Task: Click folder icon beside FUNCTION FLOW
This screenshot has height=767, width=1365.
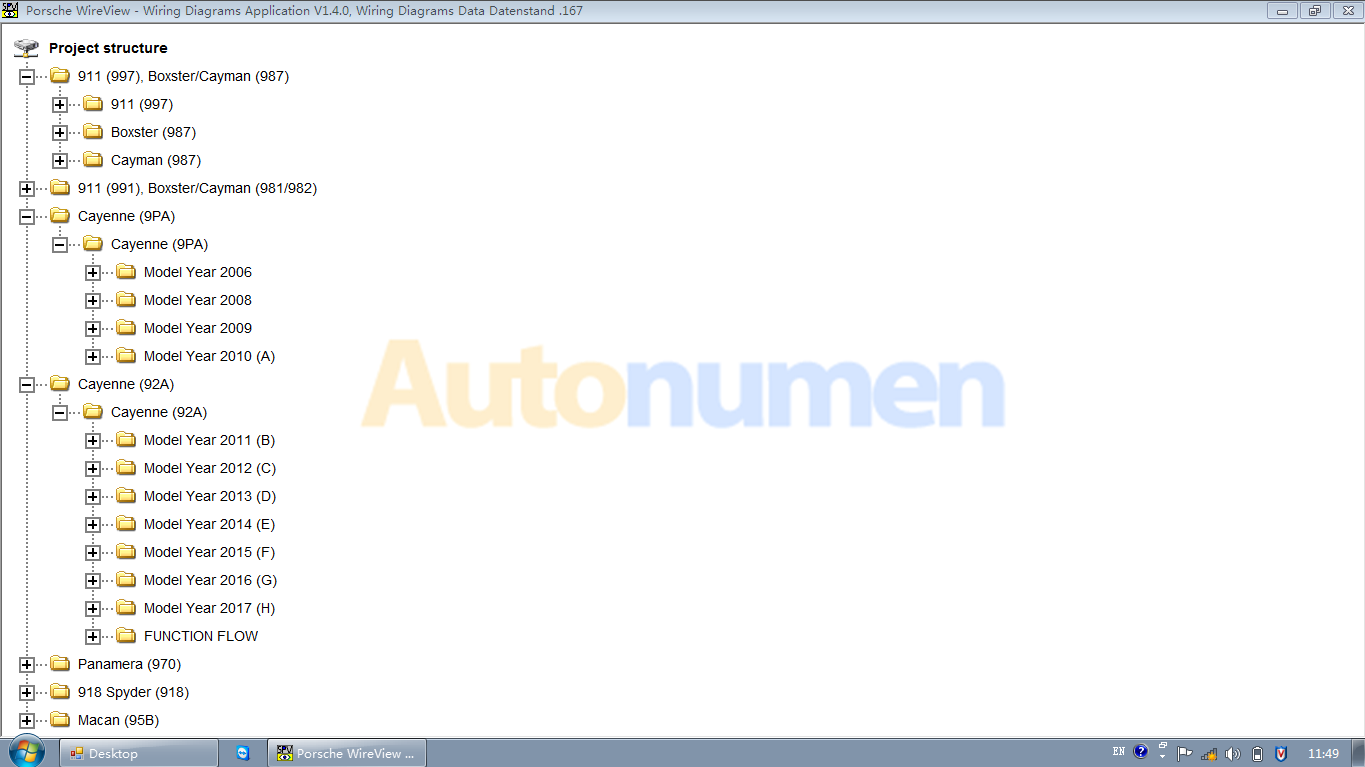Action: coord(126,635)
